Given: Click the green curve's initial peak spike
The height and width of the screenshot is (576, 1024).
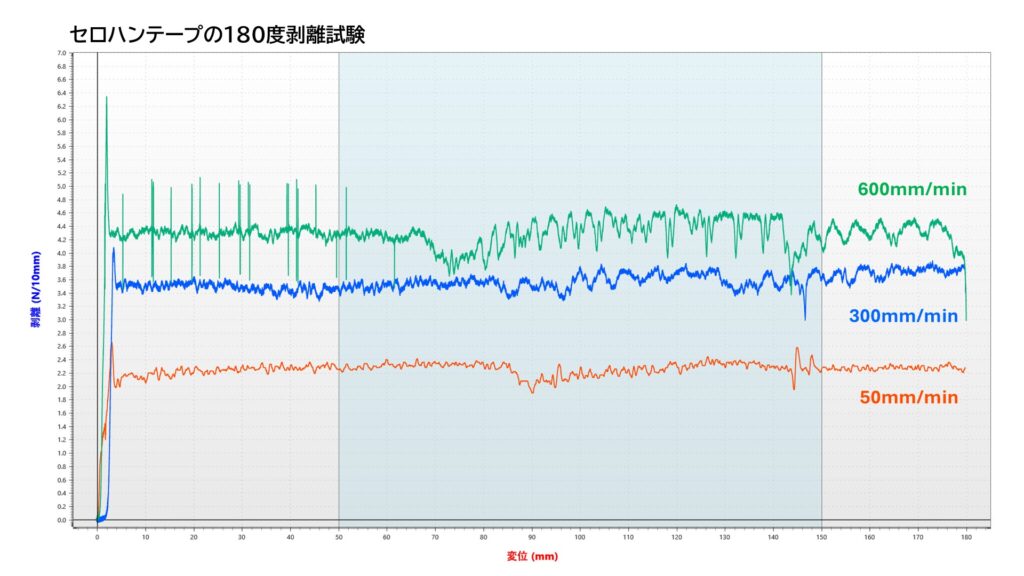Looking at the screenshot, I should (x=106, y=98).
